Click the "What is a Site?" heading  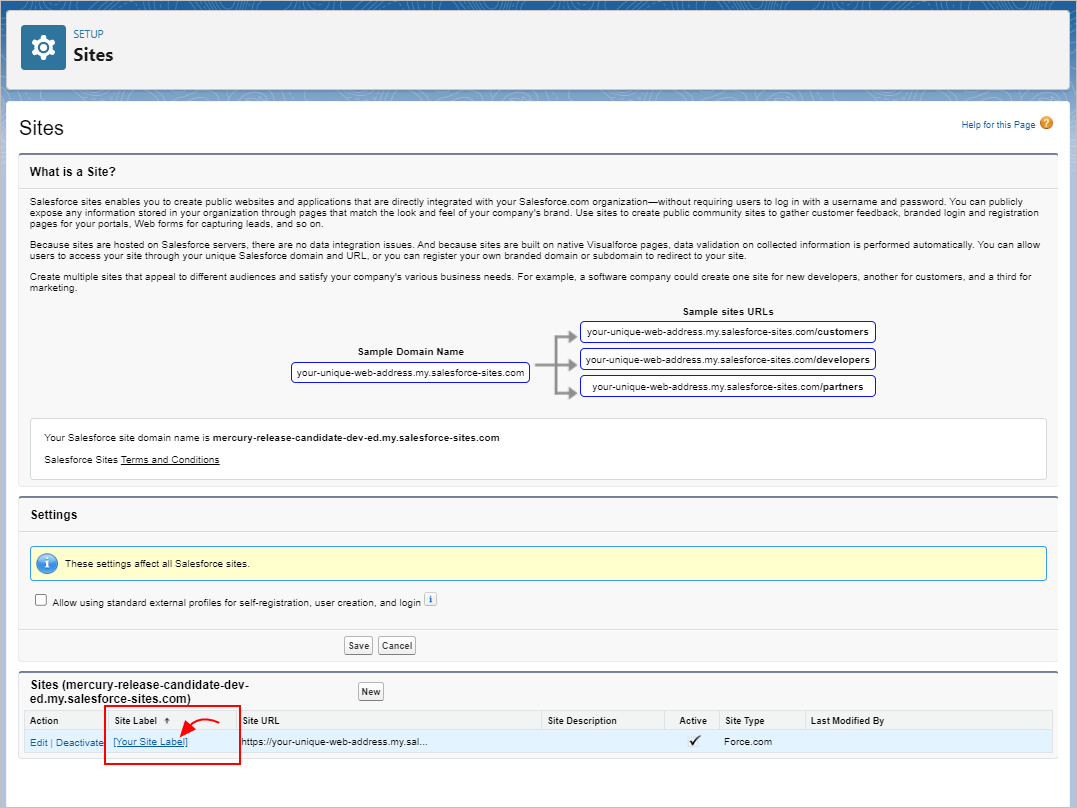pyautogui.click(x=73, y=172)
